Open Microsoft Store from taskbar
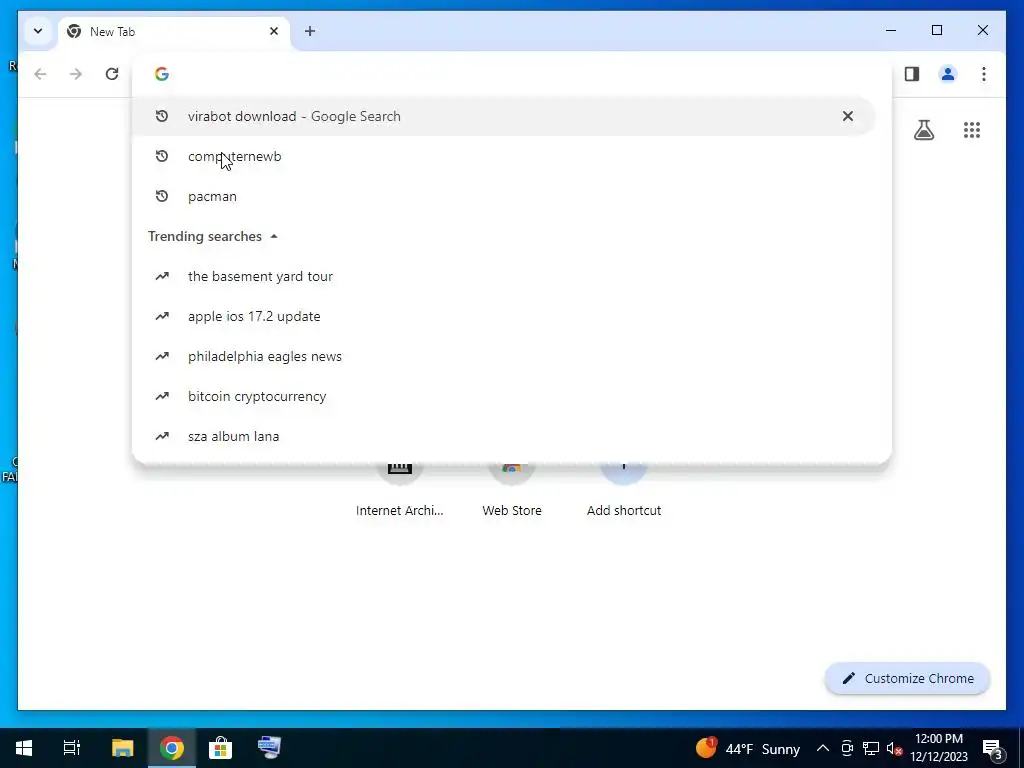Image resolution: width=1024 pixels, height=768 pixels. coord(221,748)
